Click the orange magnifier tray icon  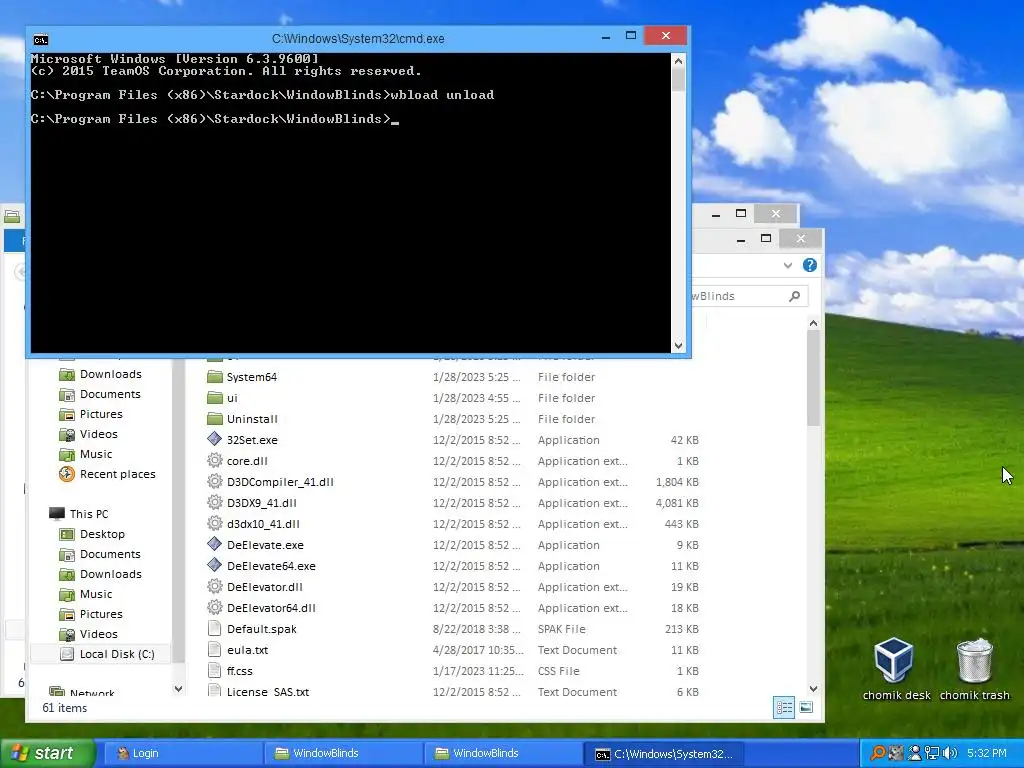pyautogui.click(x=878, y=753)
